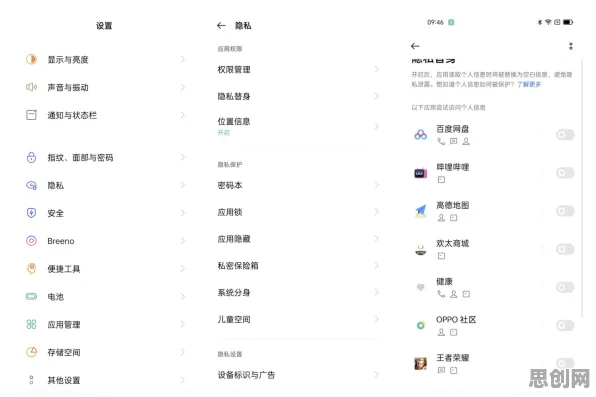
Task: Open 声音与振动 settings
Action: [106, 87]
